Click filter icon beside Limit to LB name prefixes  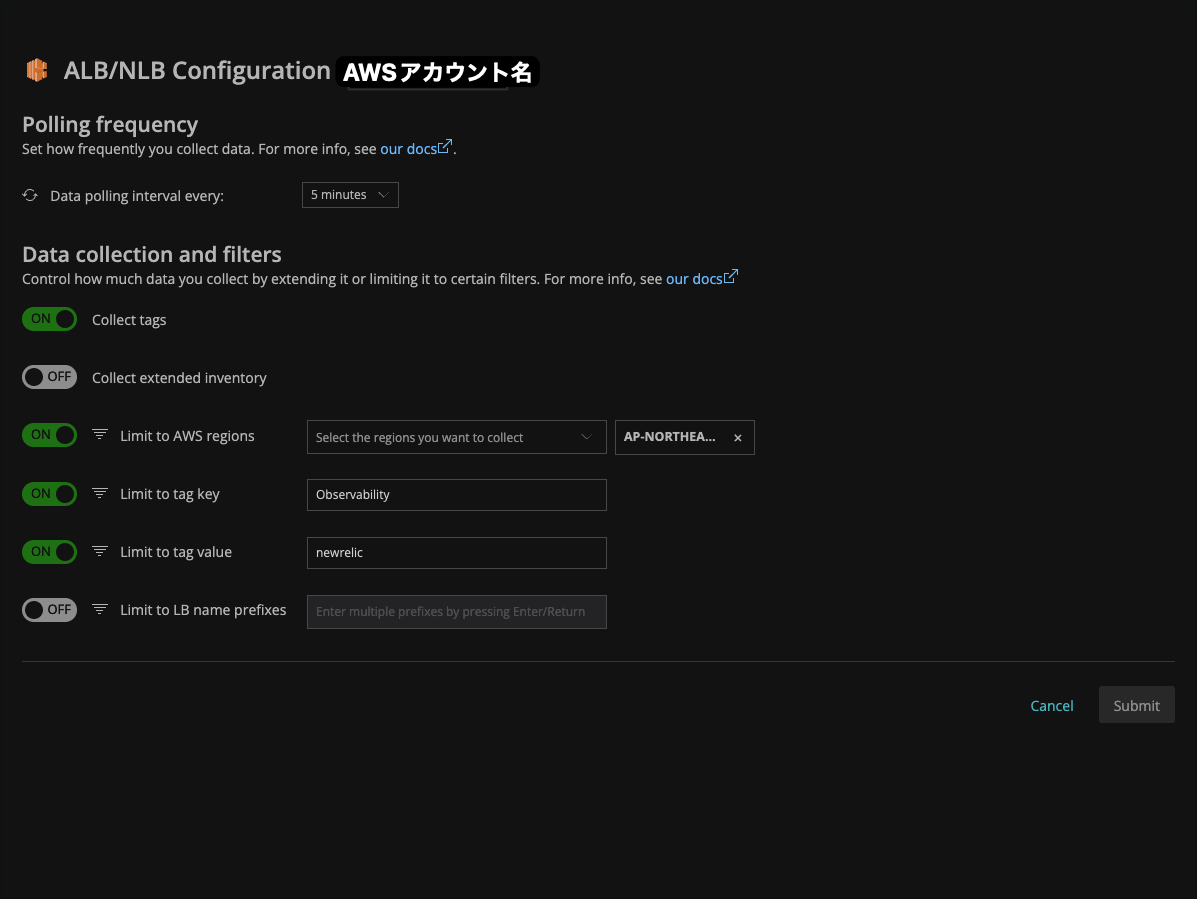99,609
